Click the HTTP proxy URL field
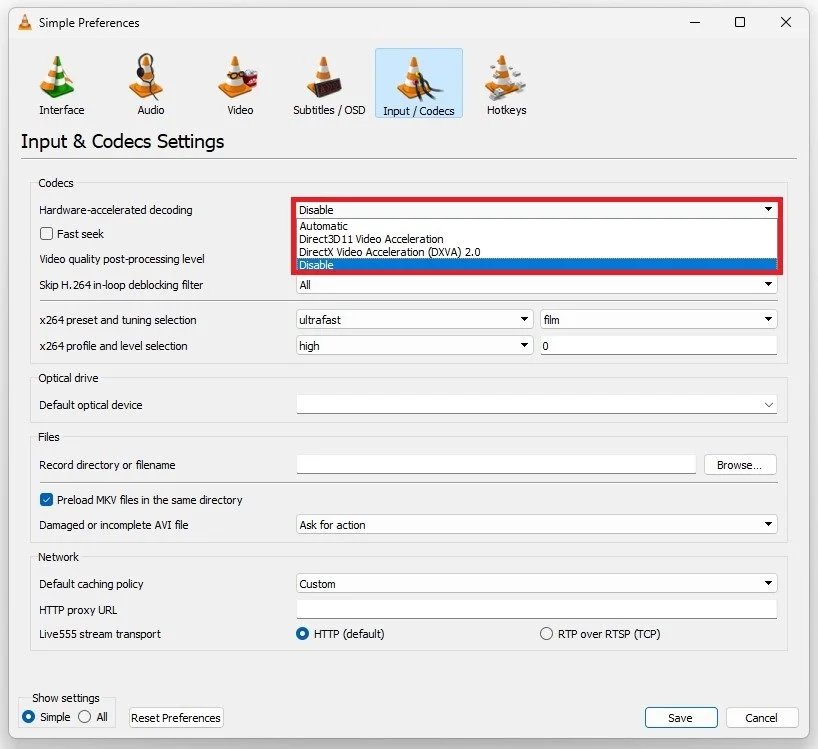This screenshot has width=818, height=749. [536, 609]
